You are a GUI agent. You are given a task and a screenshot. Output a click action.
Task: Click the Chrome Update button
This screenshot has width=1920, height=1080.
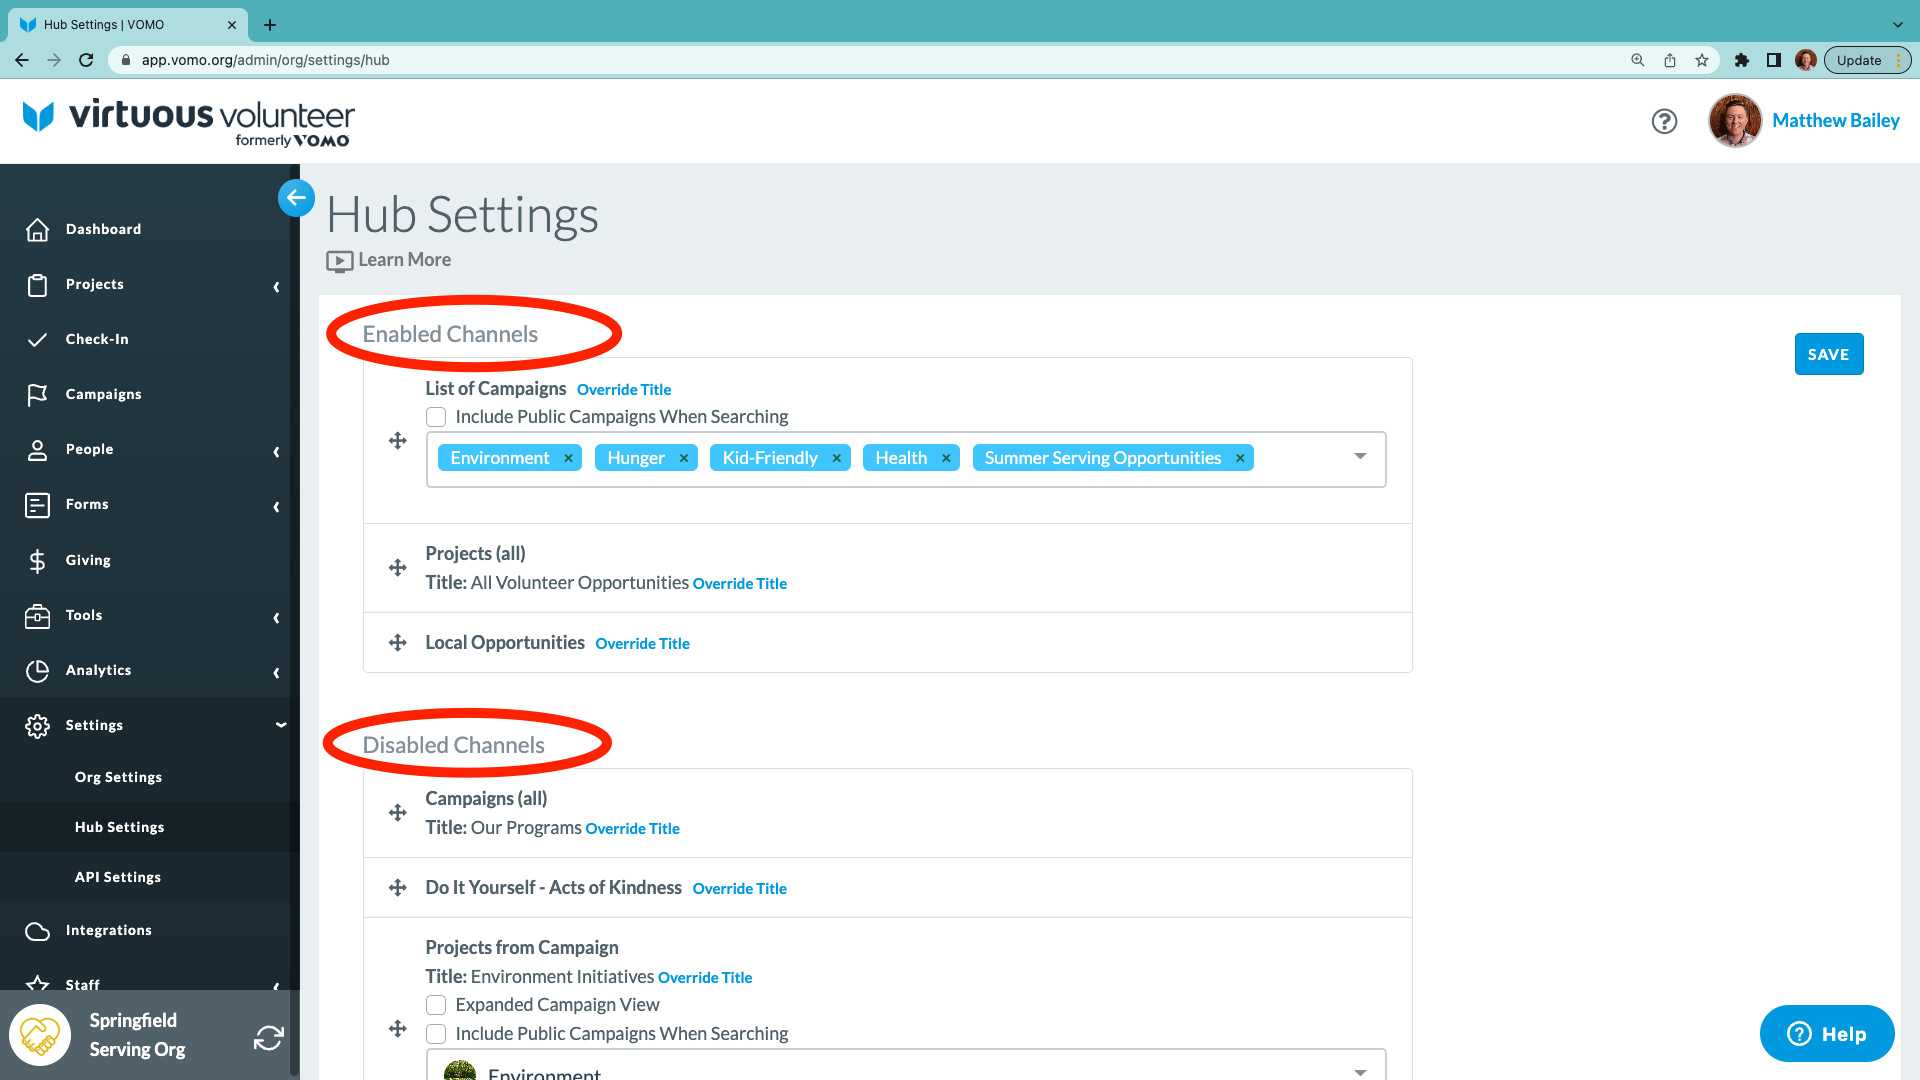point(1867,60)
